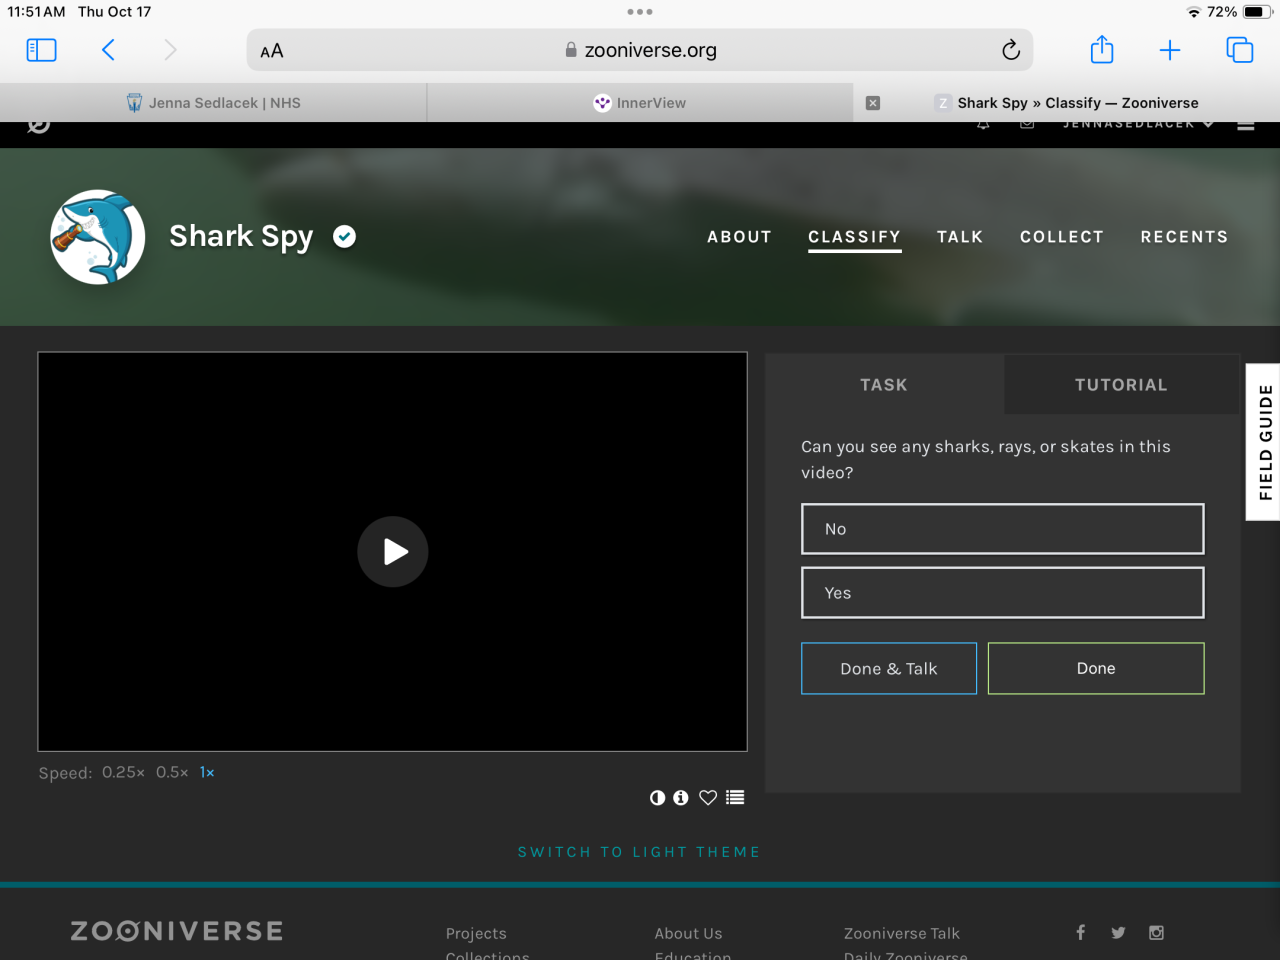The width and height of the screenshot is (1280, 960).
Task: Show subject metadata info
Action: tap(681, 797)
